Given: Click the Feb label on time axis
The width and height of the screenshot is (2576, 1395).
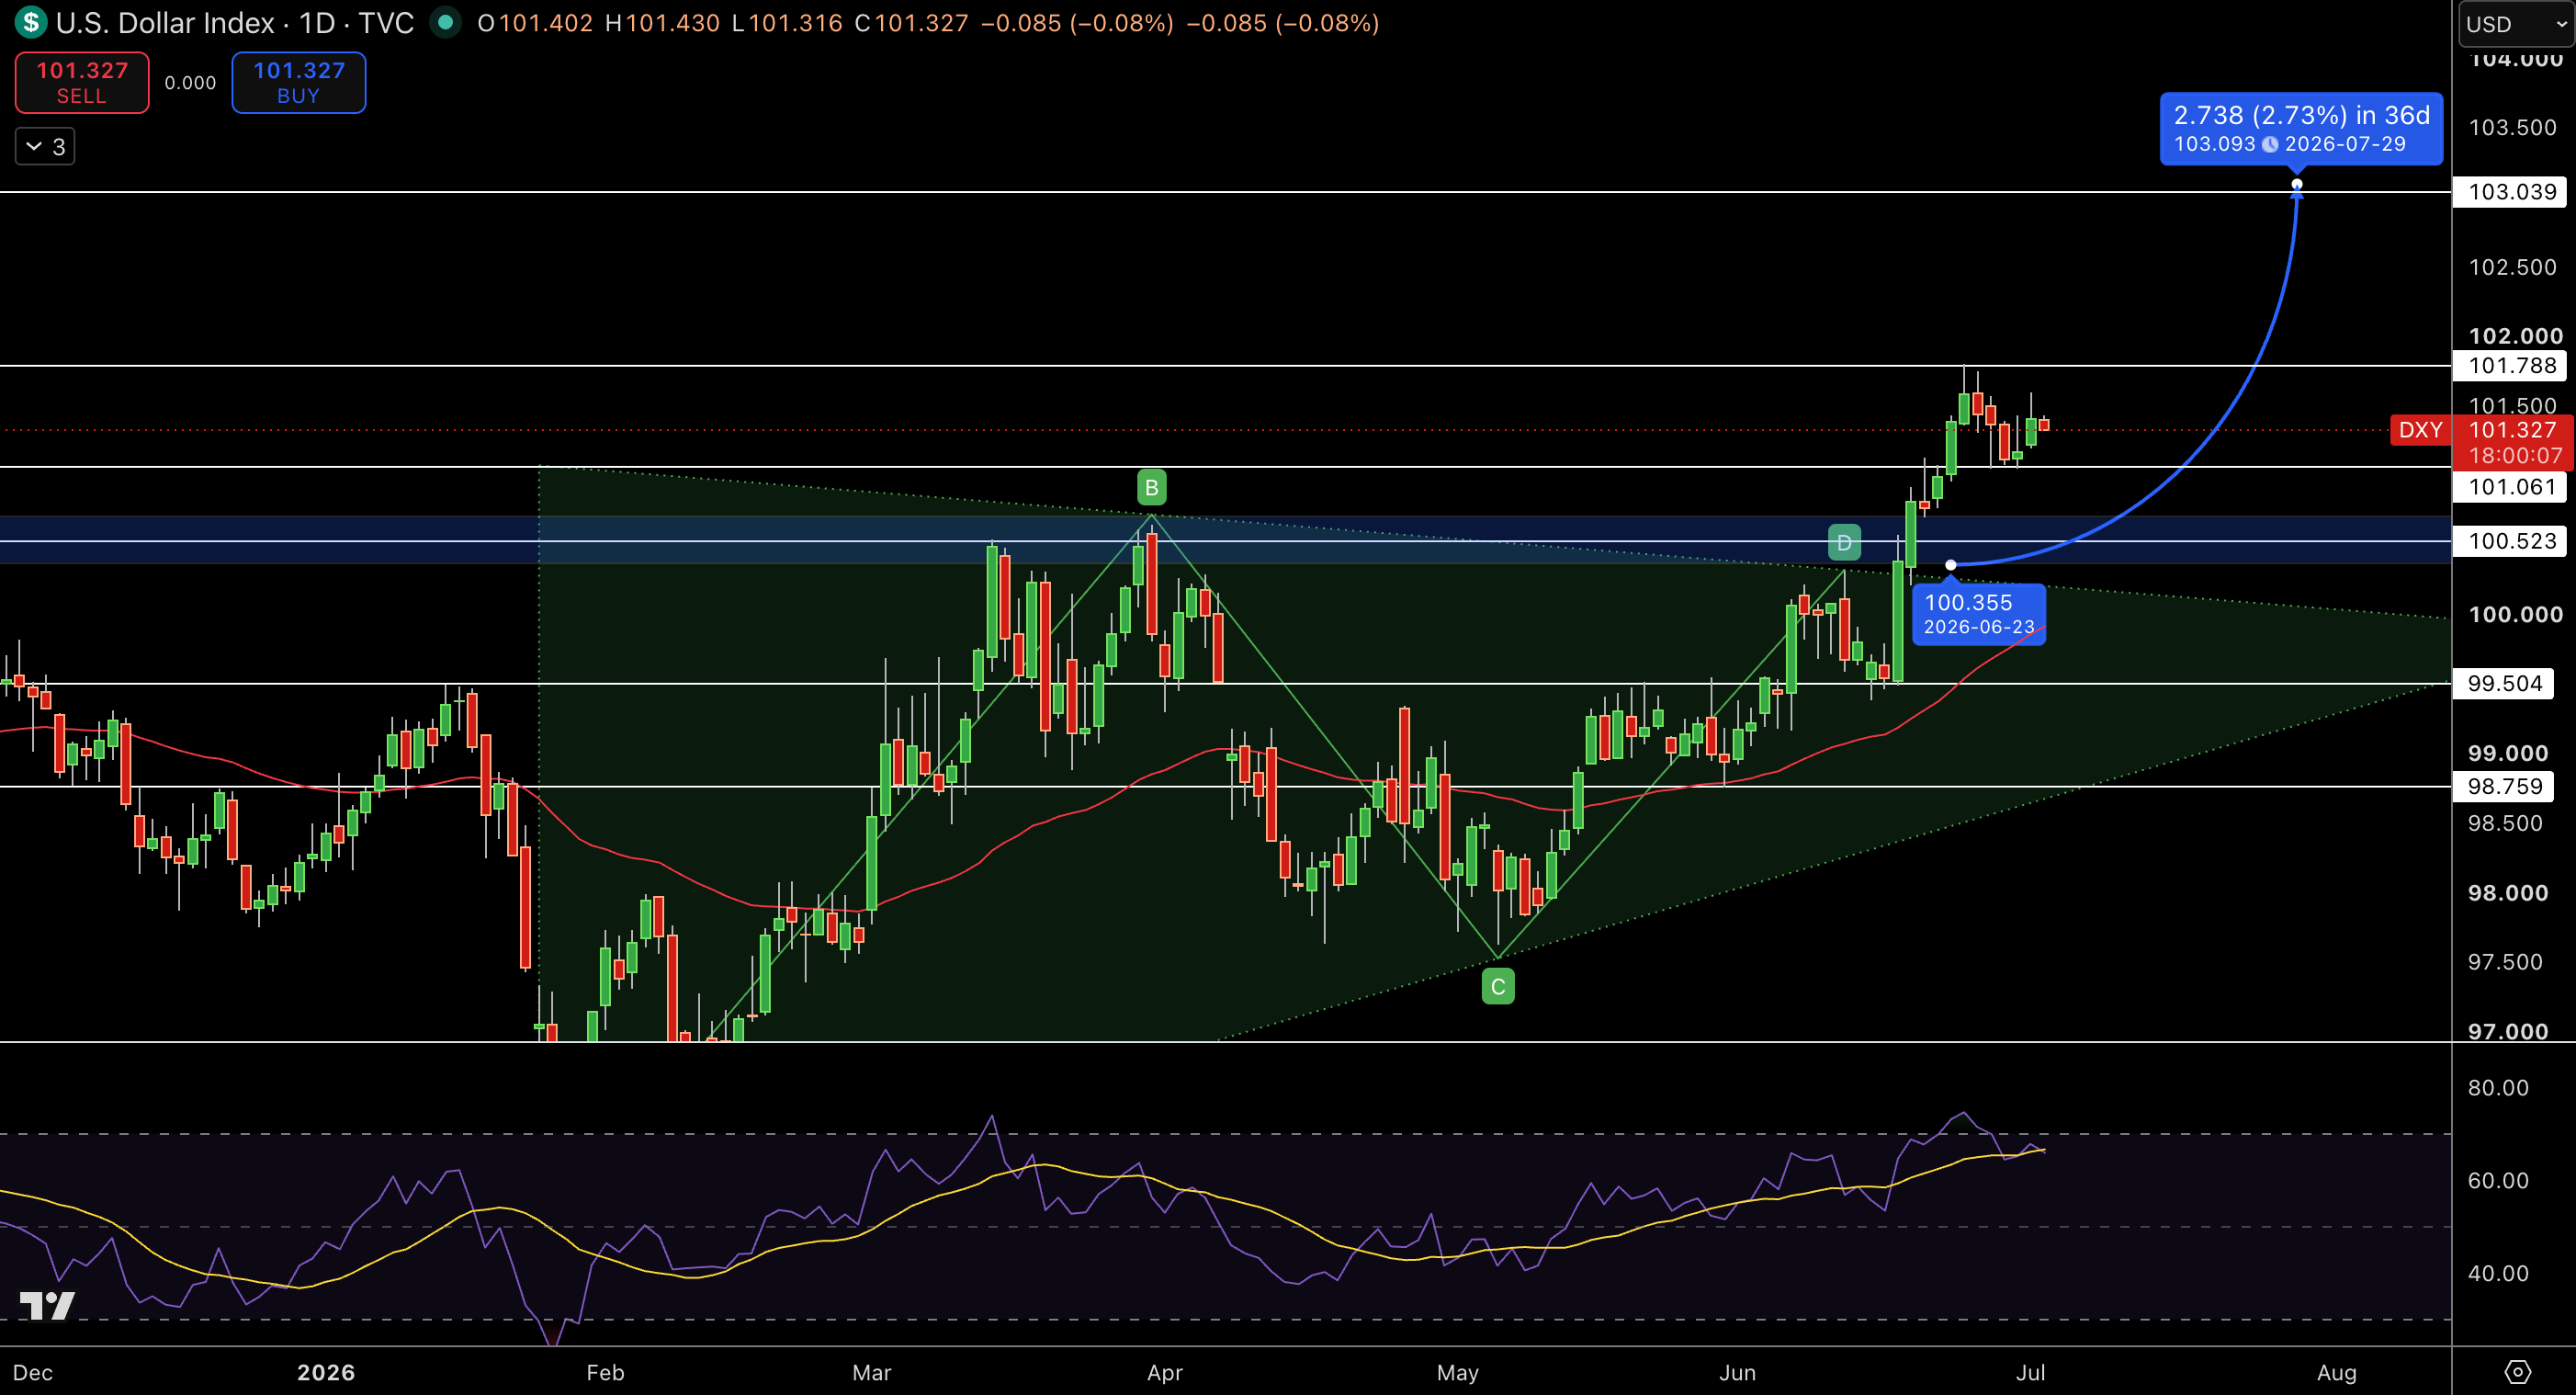Looking at the screenshot, I should (605, 1373).
